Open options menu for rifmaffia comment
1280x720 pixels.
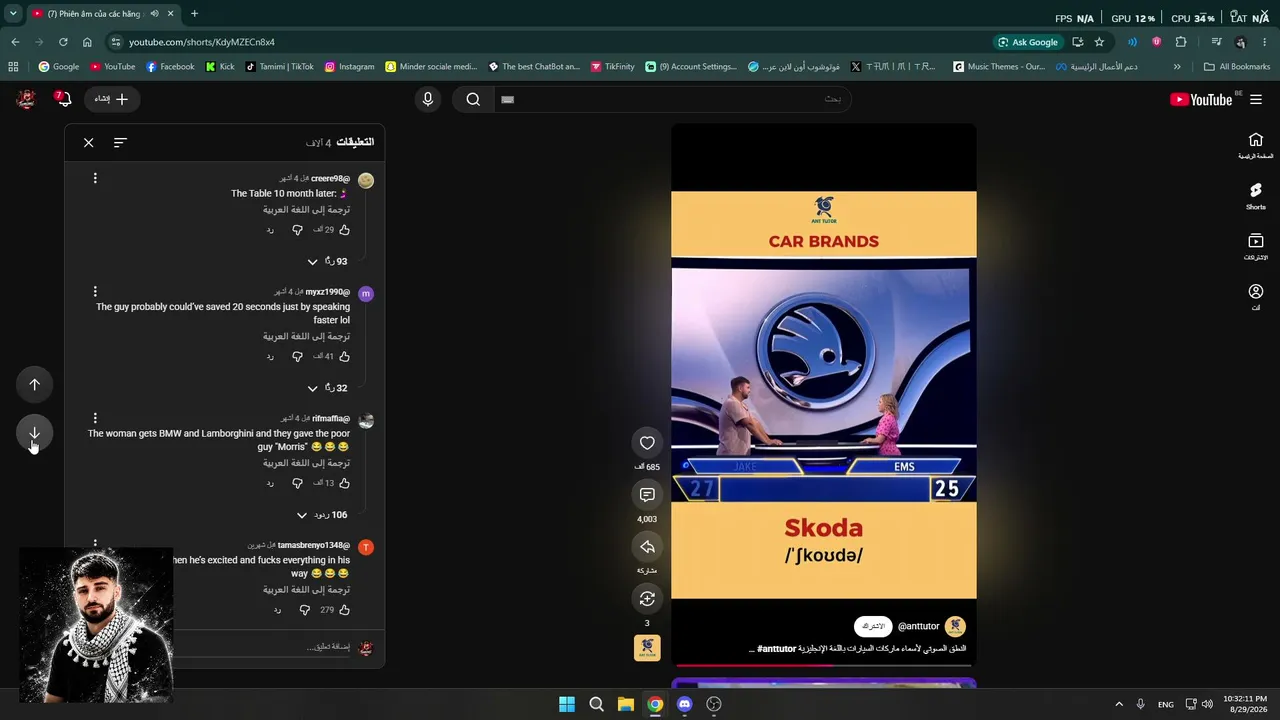pos(95,418)
